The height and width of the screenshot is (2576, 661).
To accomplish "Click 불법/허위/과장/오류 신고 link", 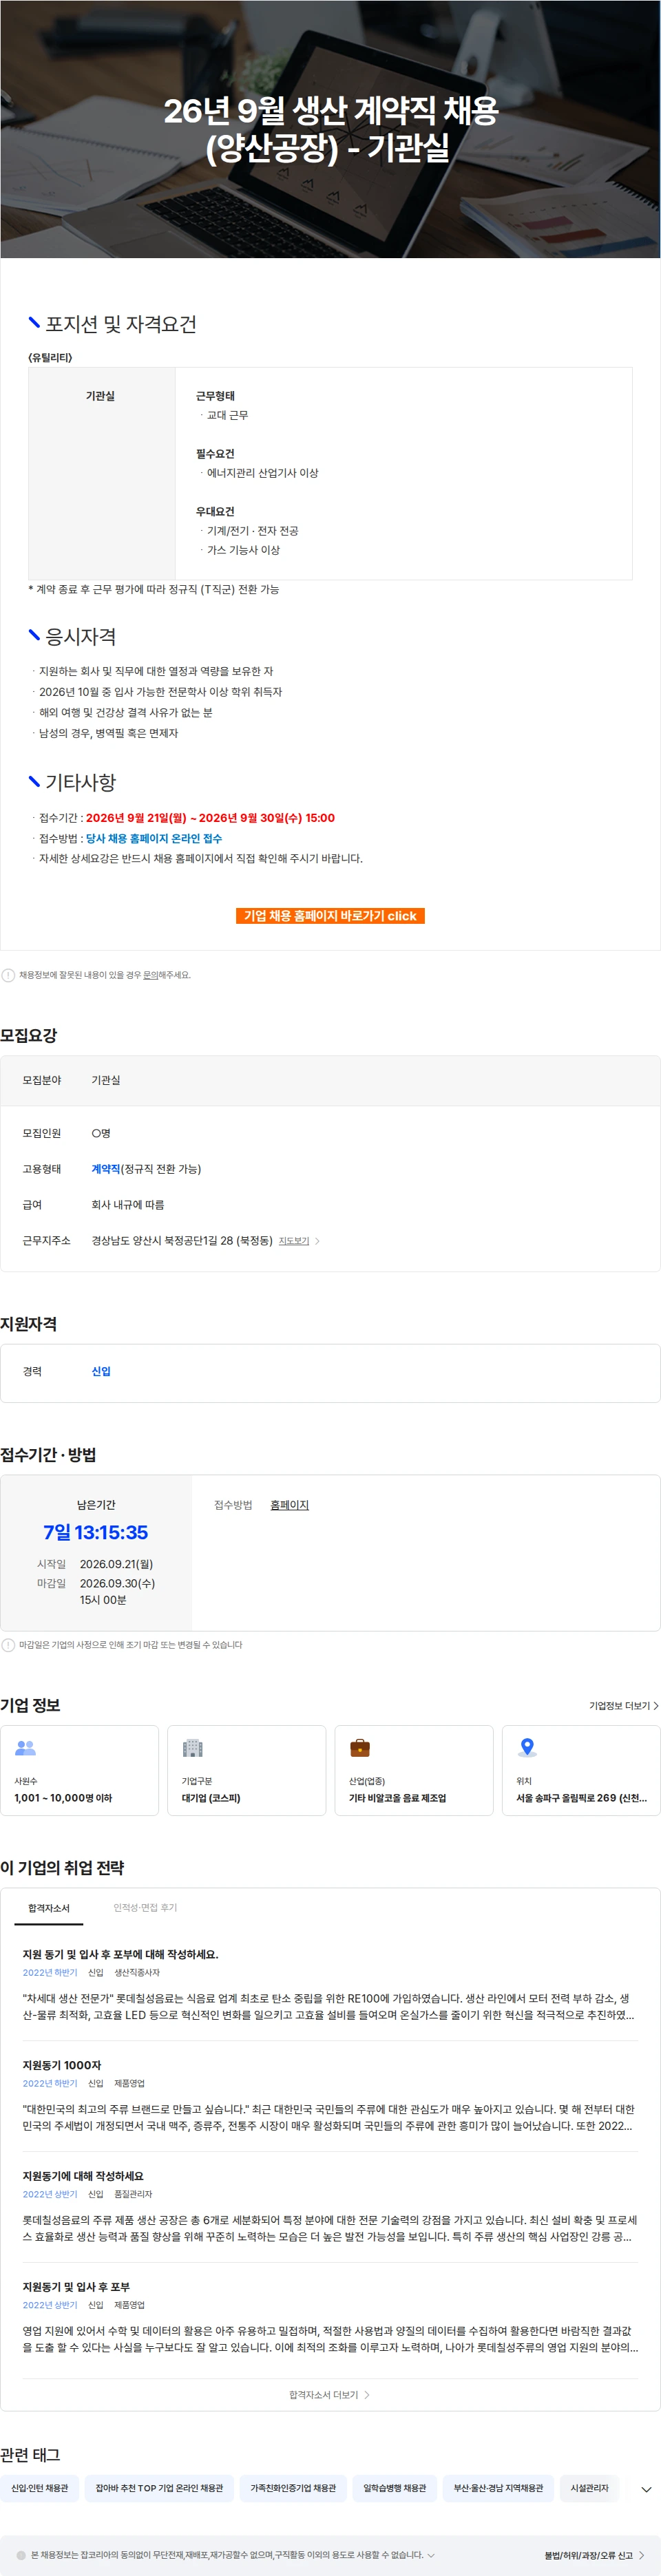I will (x=594, y=2555).
